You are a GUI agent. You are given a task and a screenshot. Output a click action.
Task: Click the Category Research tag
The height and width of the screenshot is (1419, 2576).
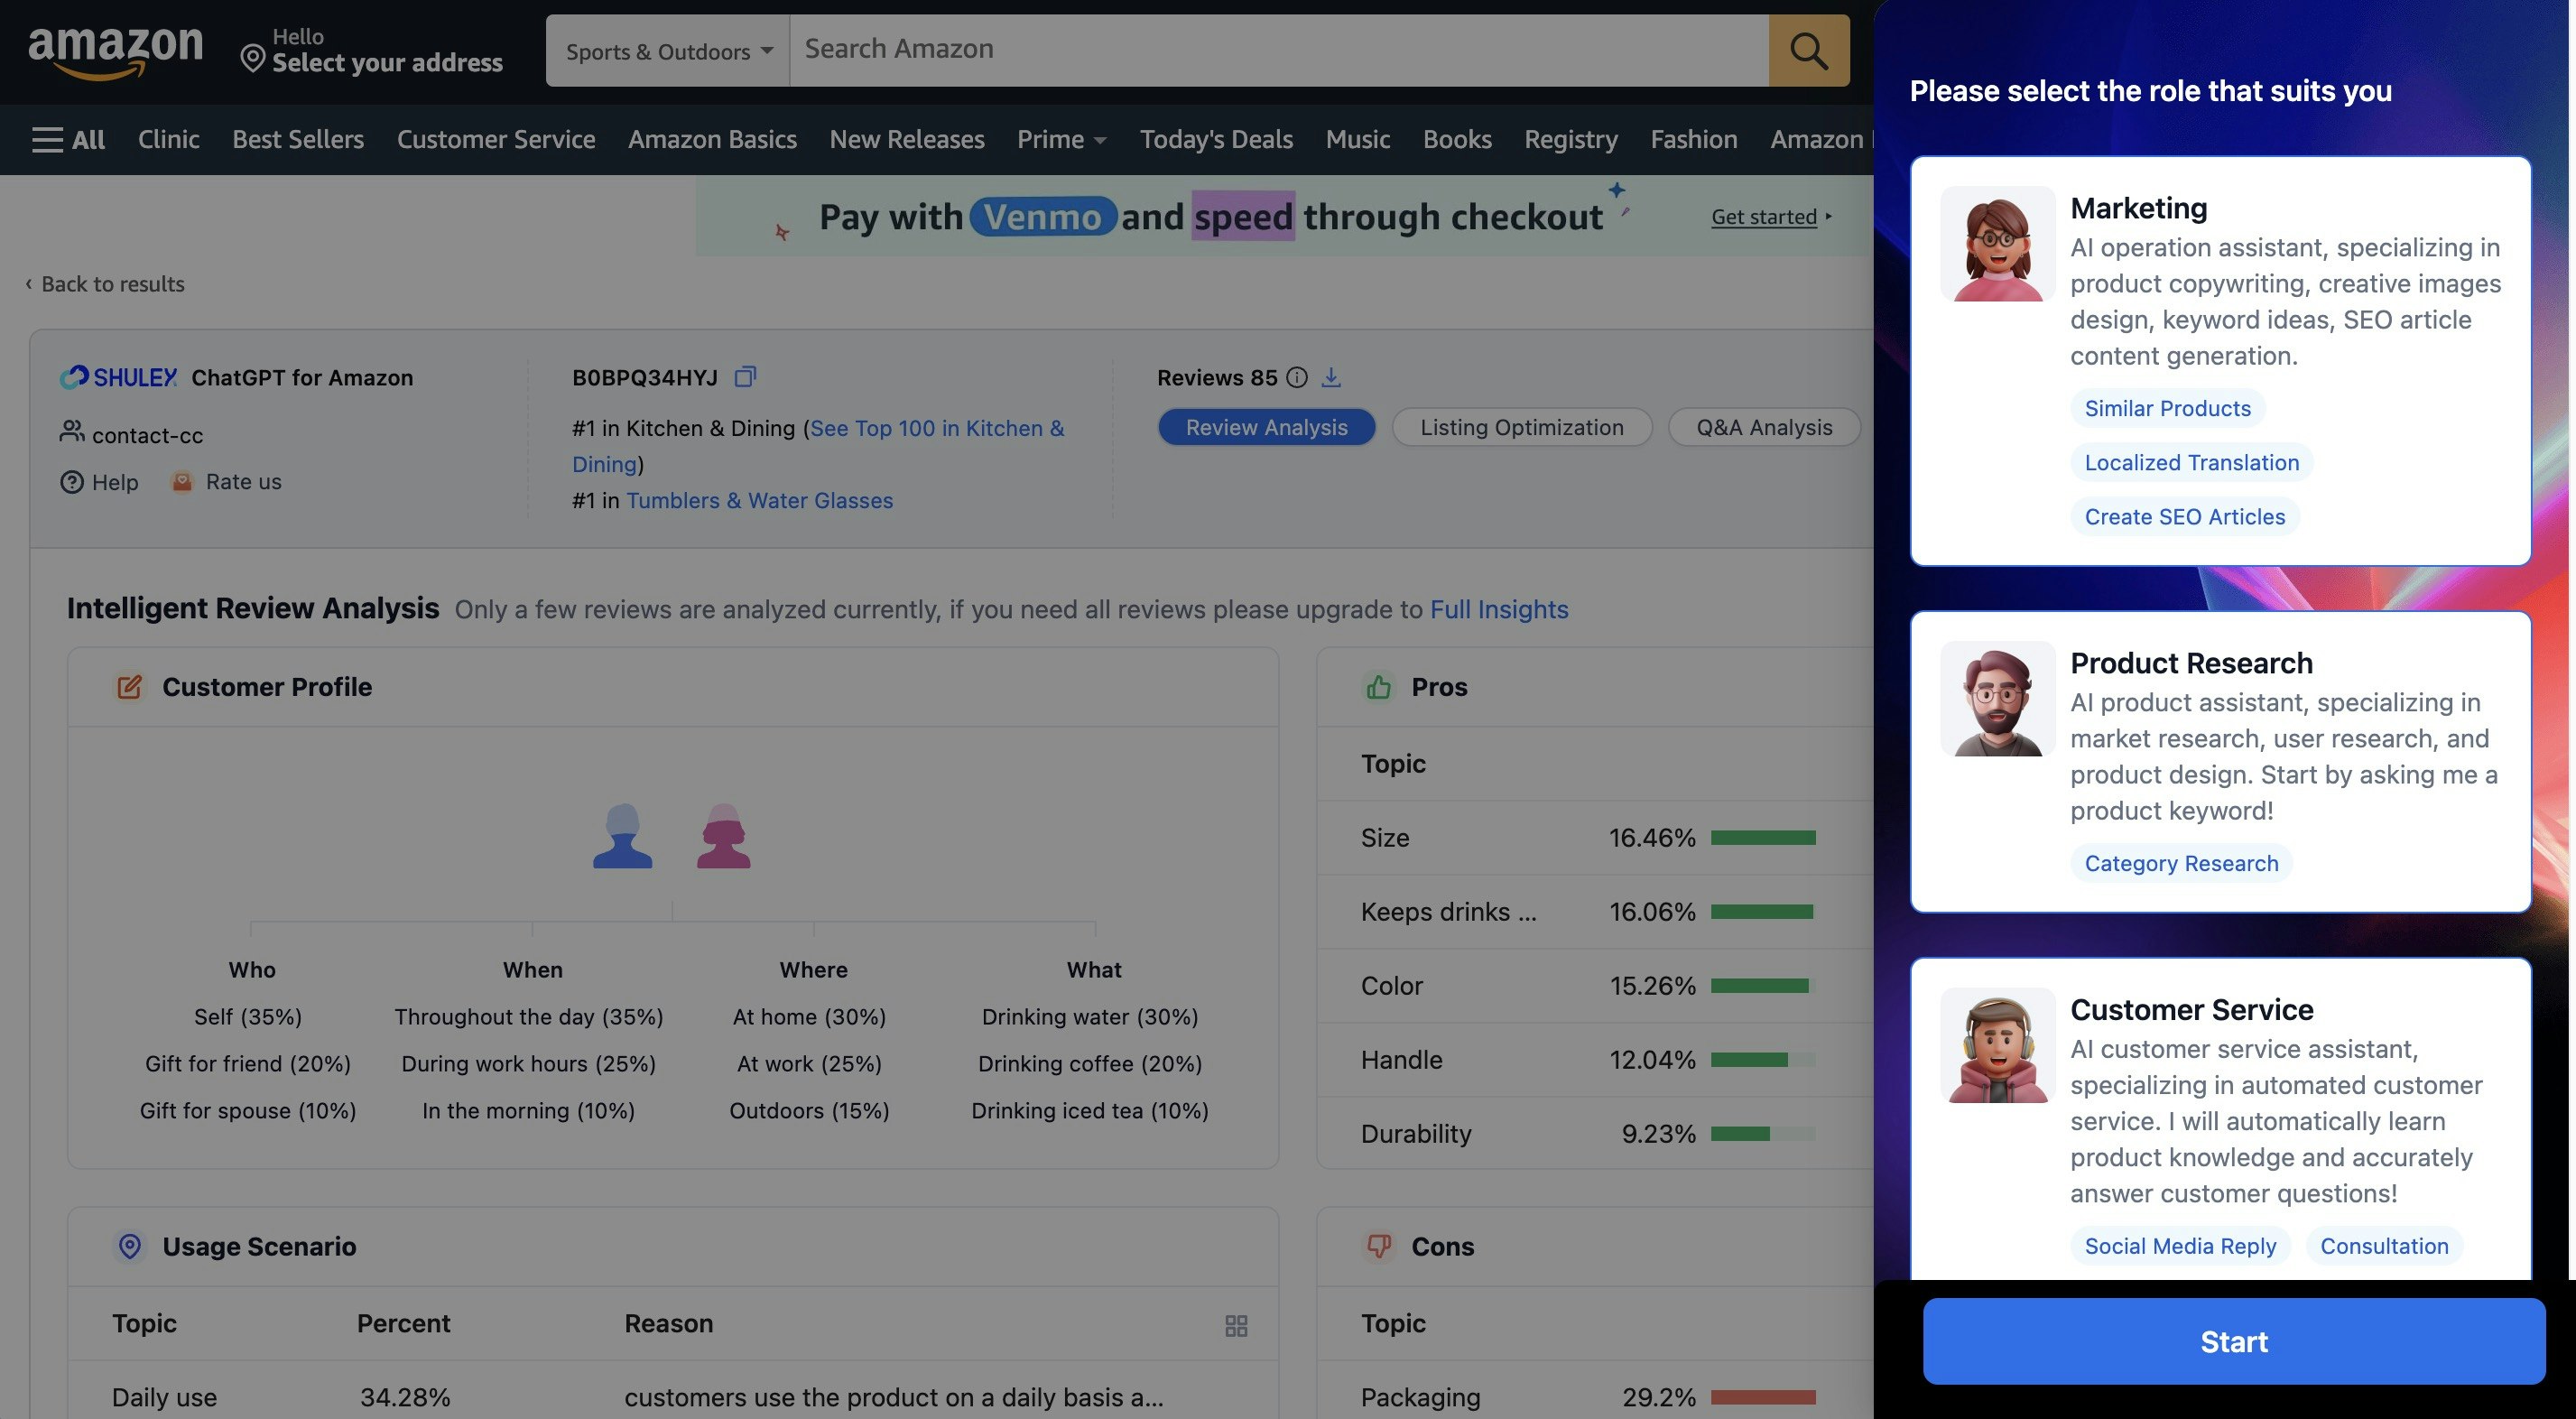[2181, 863]
